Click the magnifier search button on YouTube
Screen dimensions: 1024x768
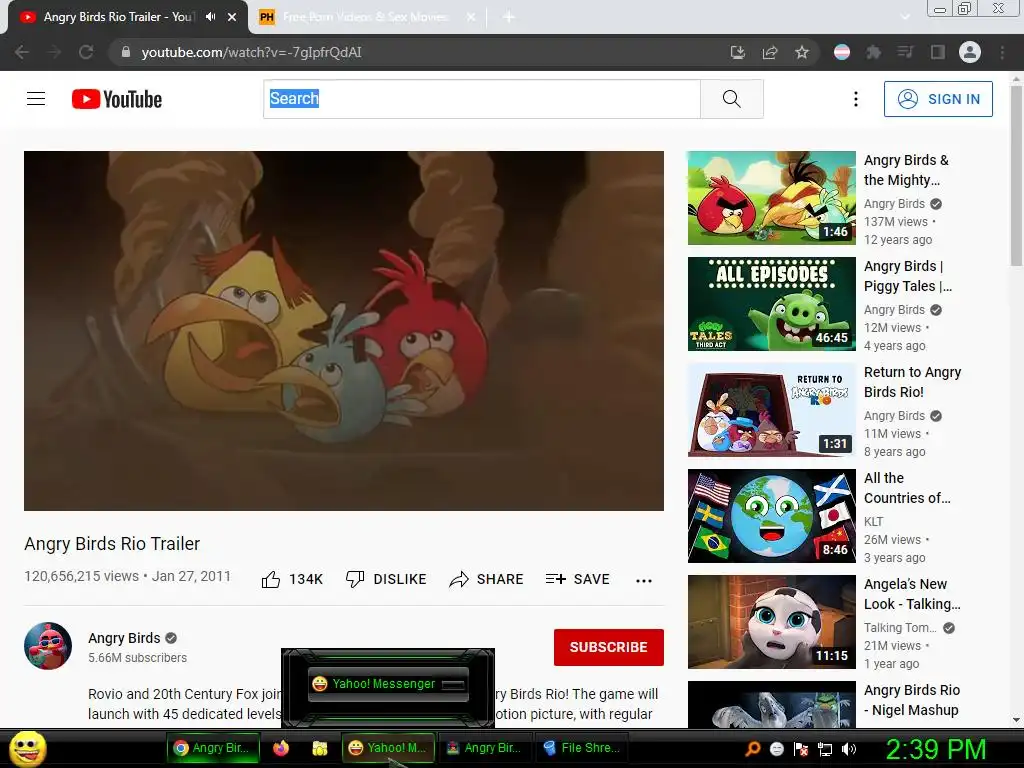point(731,99)
